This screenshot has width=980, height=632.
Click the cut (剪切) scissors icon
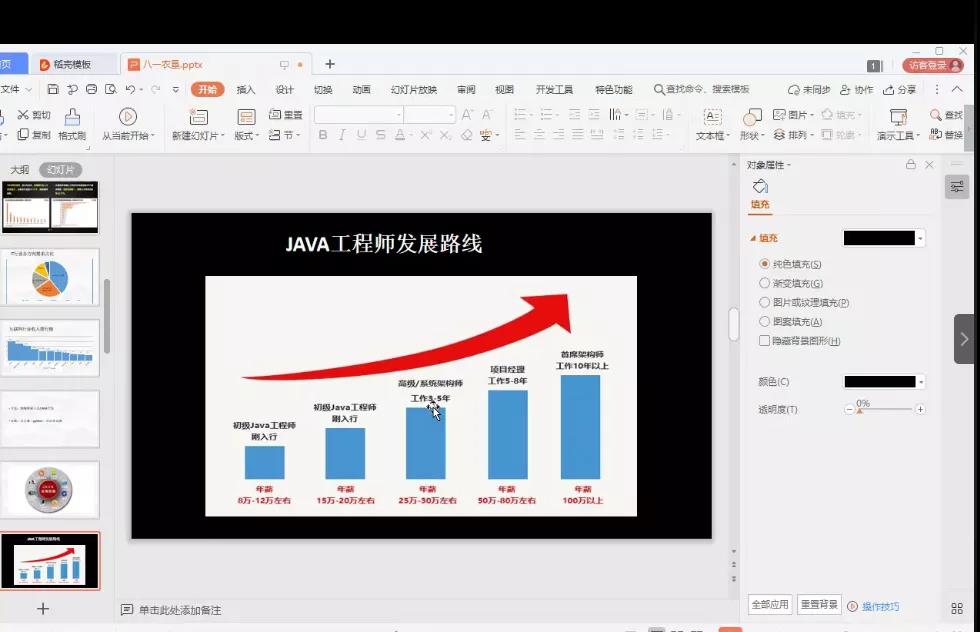point(23,115)
